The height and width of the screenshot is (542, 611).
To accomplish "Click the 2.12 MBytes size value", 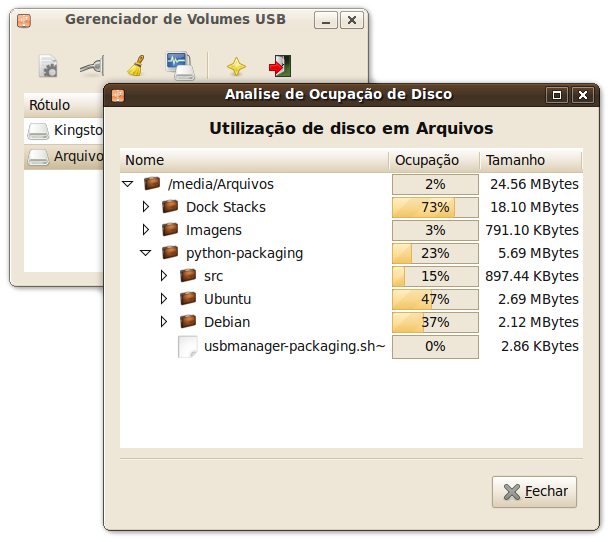I will click(x=538, y=322).
